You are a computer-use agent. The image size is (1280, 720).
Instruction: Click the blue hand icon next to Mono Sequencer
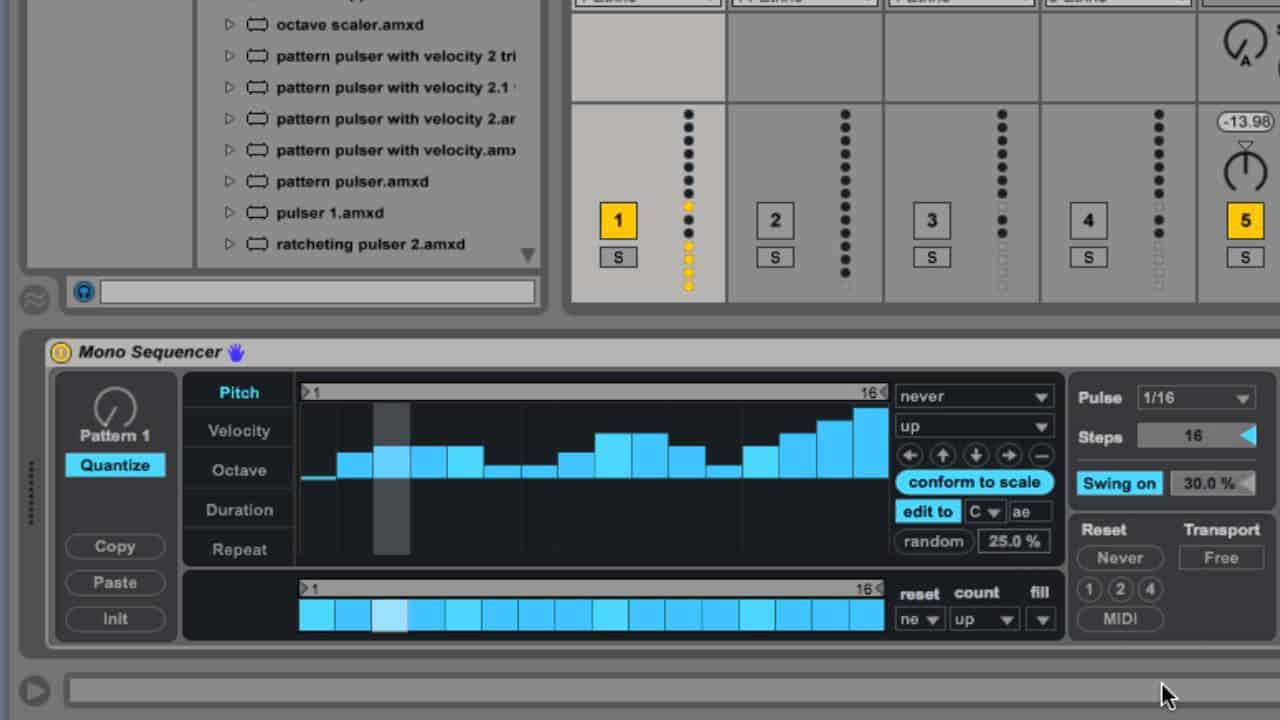click(x=236, y=352)
